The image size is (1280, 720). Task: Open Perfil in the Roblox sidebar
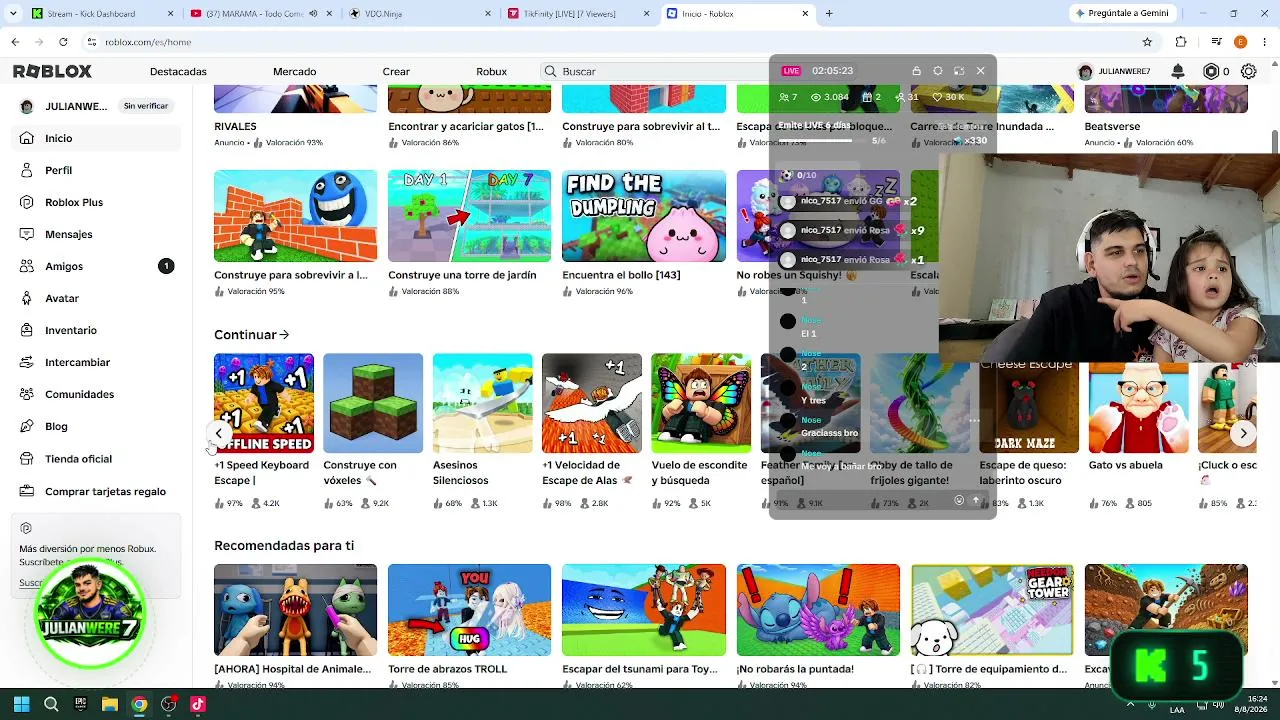tap(96, 170)
